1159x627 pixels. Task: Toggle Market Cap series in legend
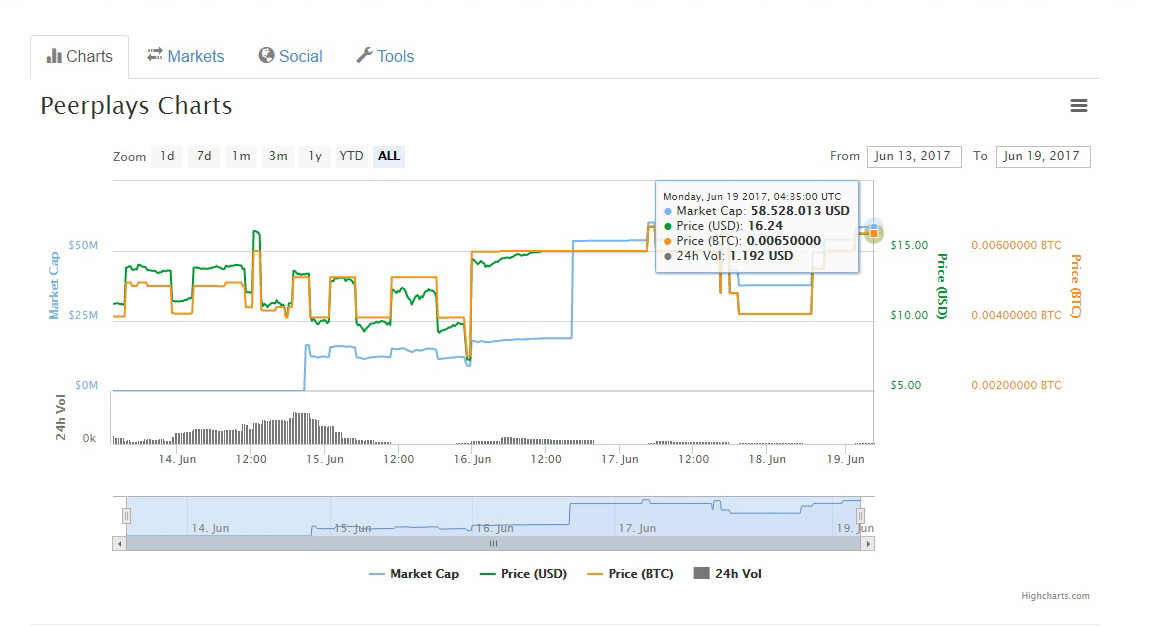tap(414, 574)
